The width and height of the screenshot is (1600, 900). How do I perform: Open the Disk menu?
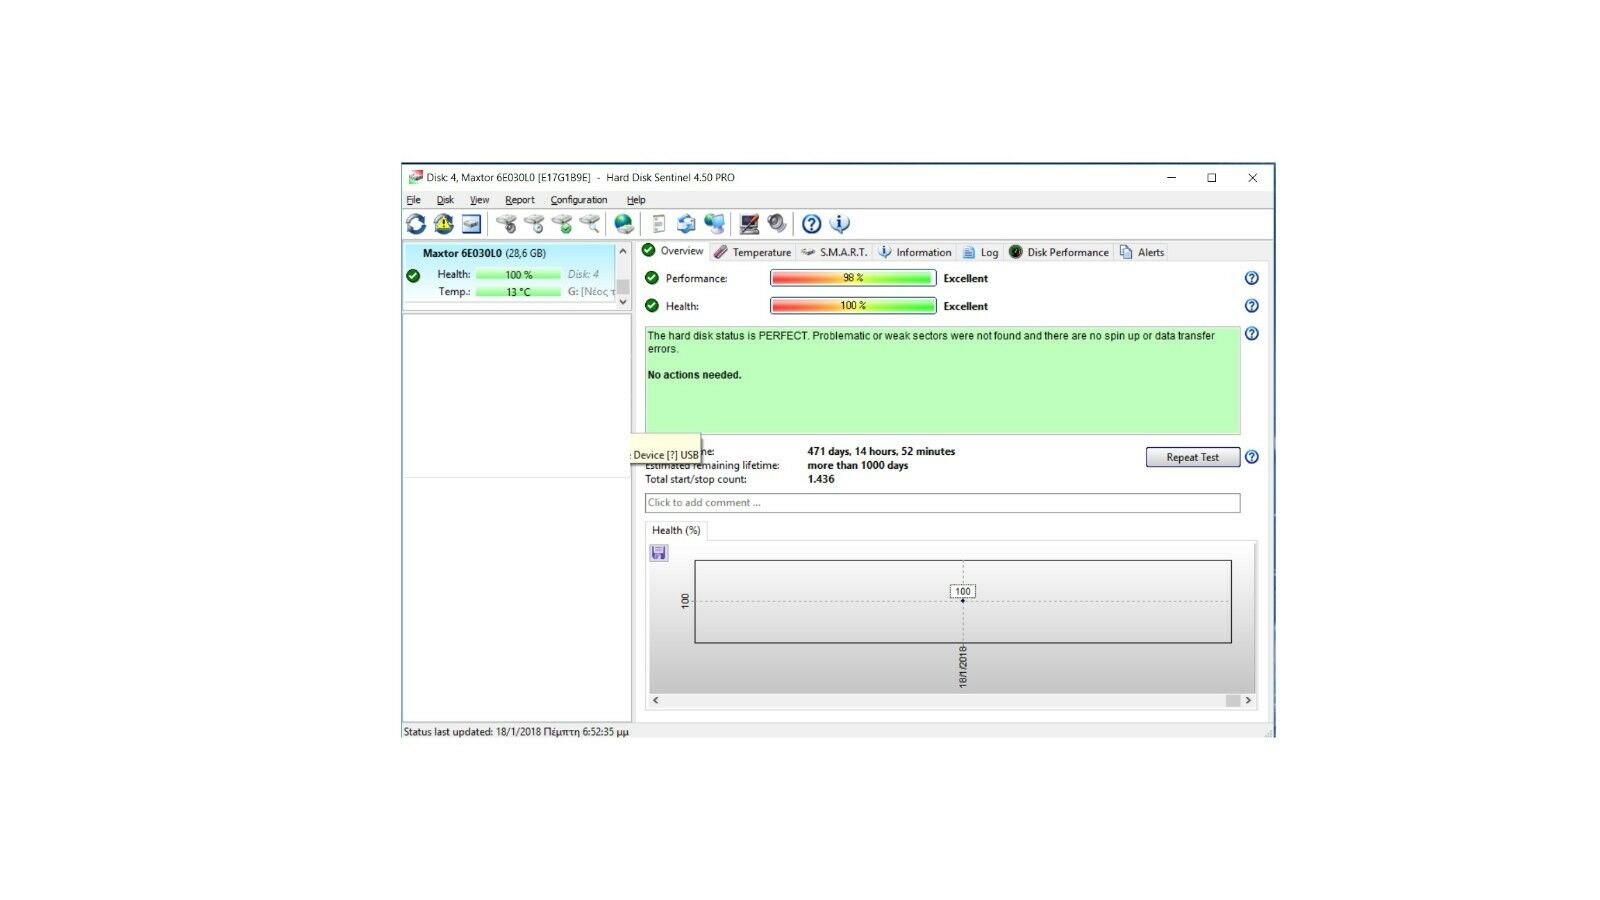[445, 200]
